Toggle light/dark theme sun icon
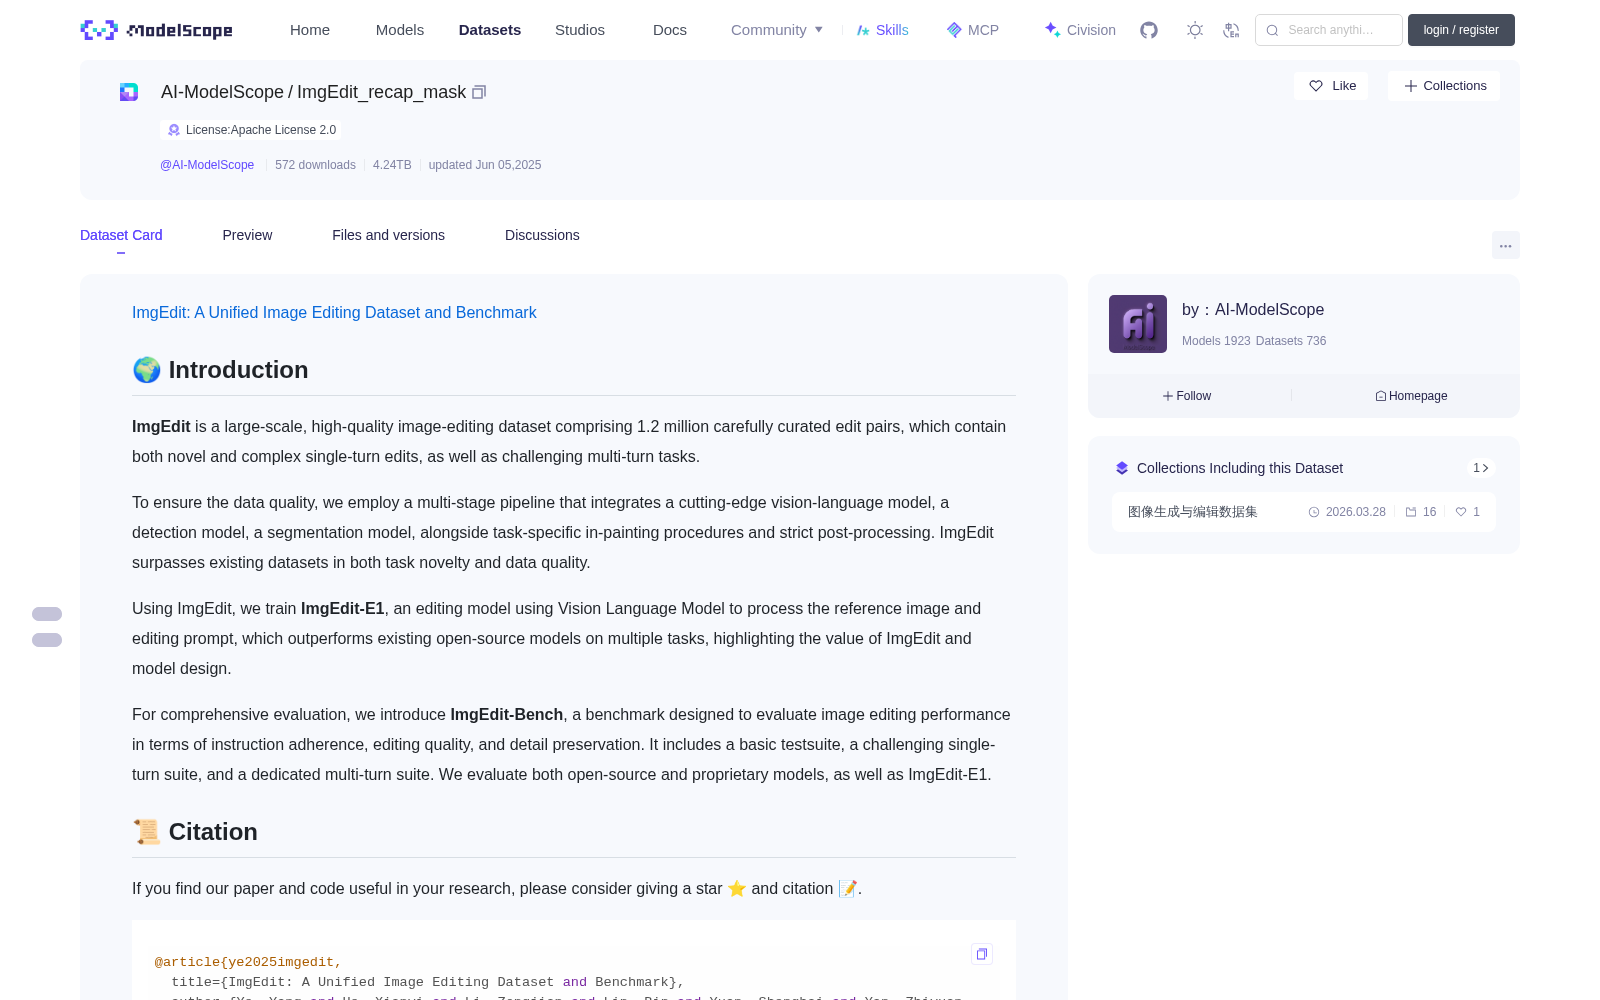1600x1000 pixels. (x=1195, y=30)
